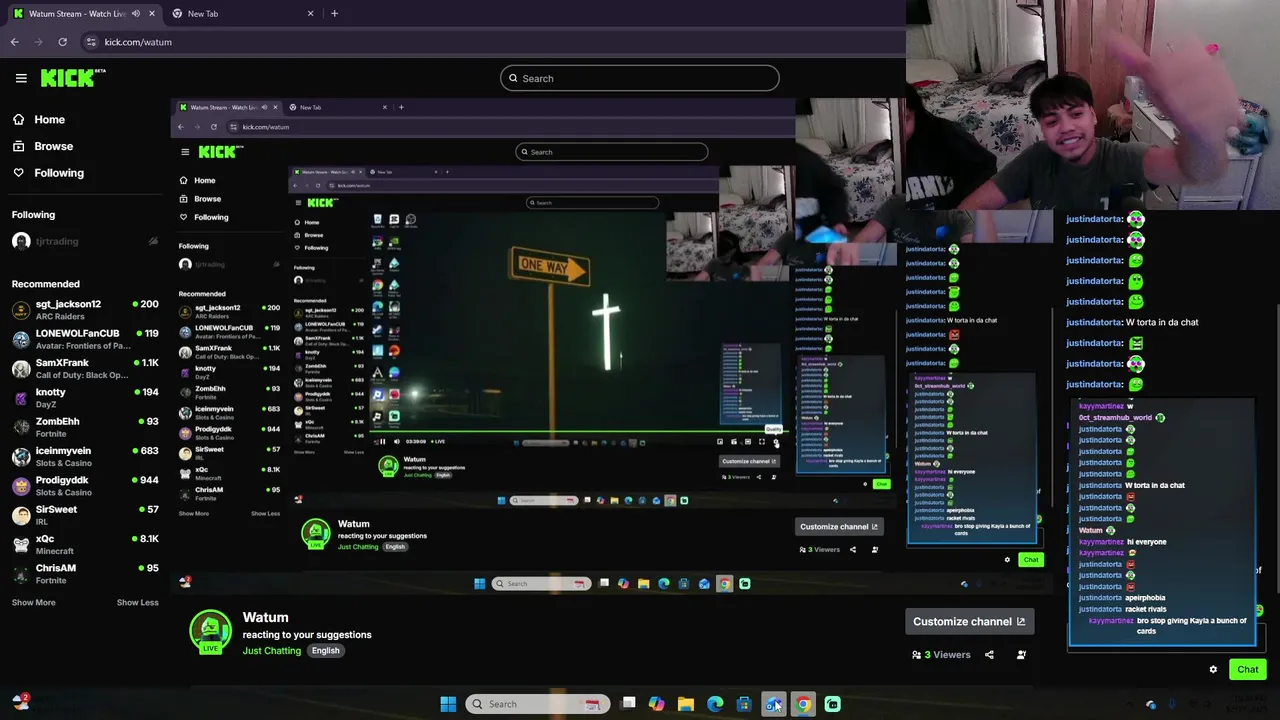Open LONEWOLFanCUB channel in outermost list

(x=85, y=339)
